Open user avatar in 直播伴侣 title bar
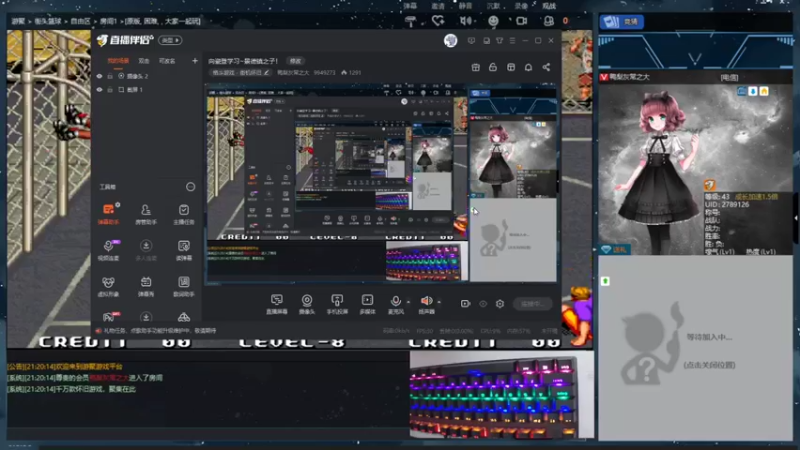 click(451, 40)
